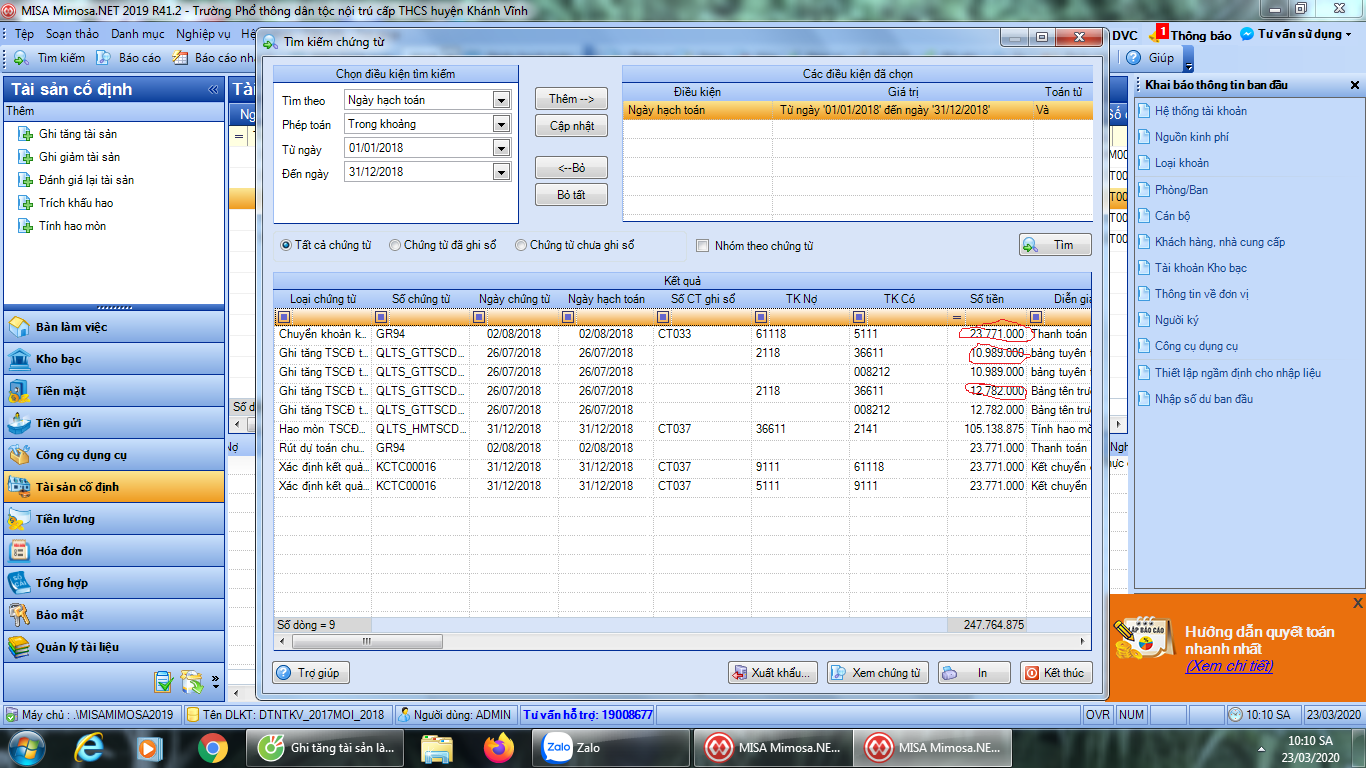
Task: Open Nghiệp vụ menu
Action: (202, 34)
